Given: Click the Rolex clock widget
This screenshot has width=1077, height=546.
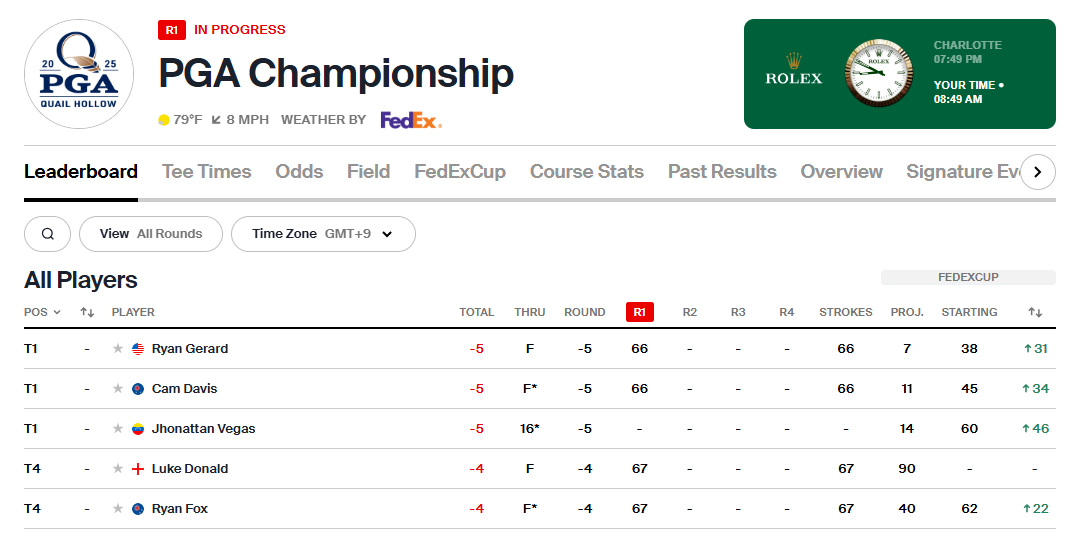Looking at the screenshot, I should [x=900, y=74].
